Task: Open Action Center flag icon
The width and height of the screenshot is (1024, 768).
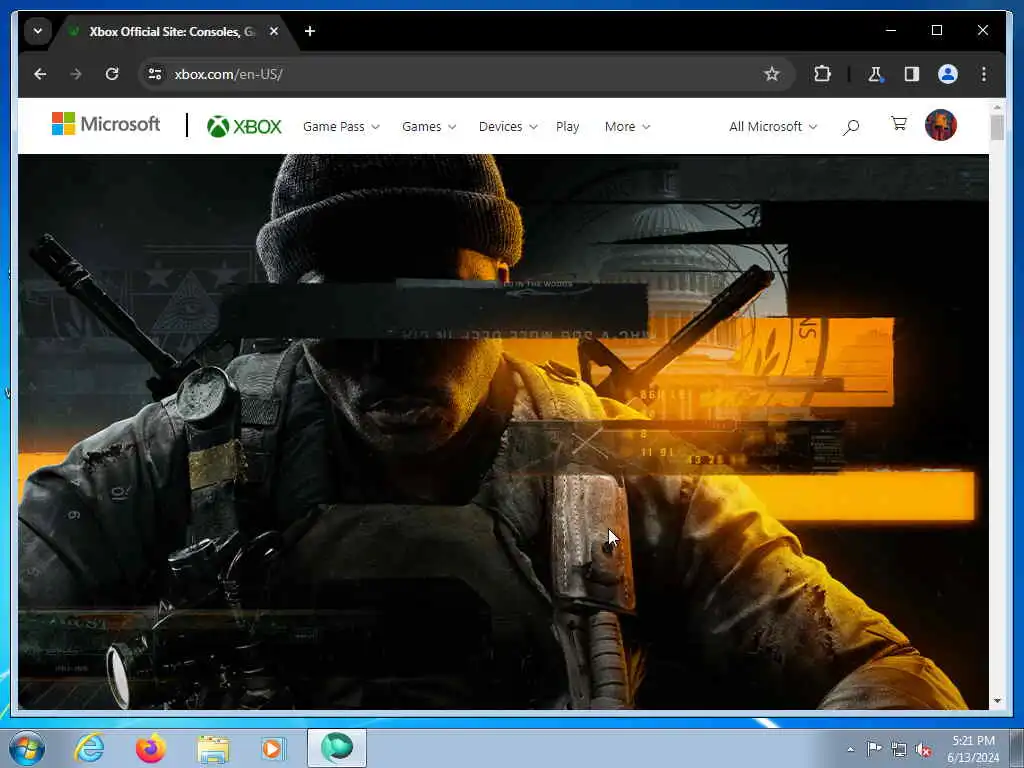Action: (874, 749)
